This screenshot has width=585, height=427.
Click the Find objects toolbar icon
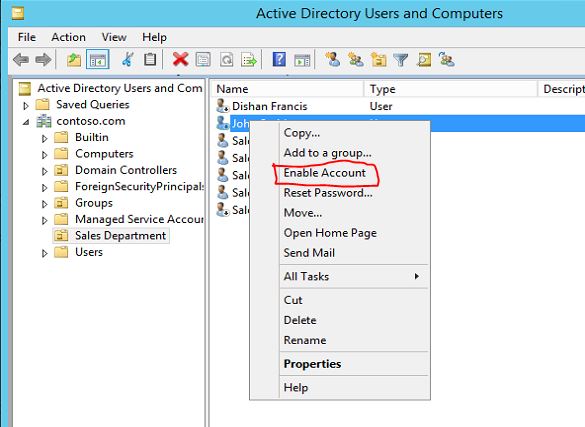tap(424, 59)
